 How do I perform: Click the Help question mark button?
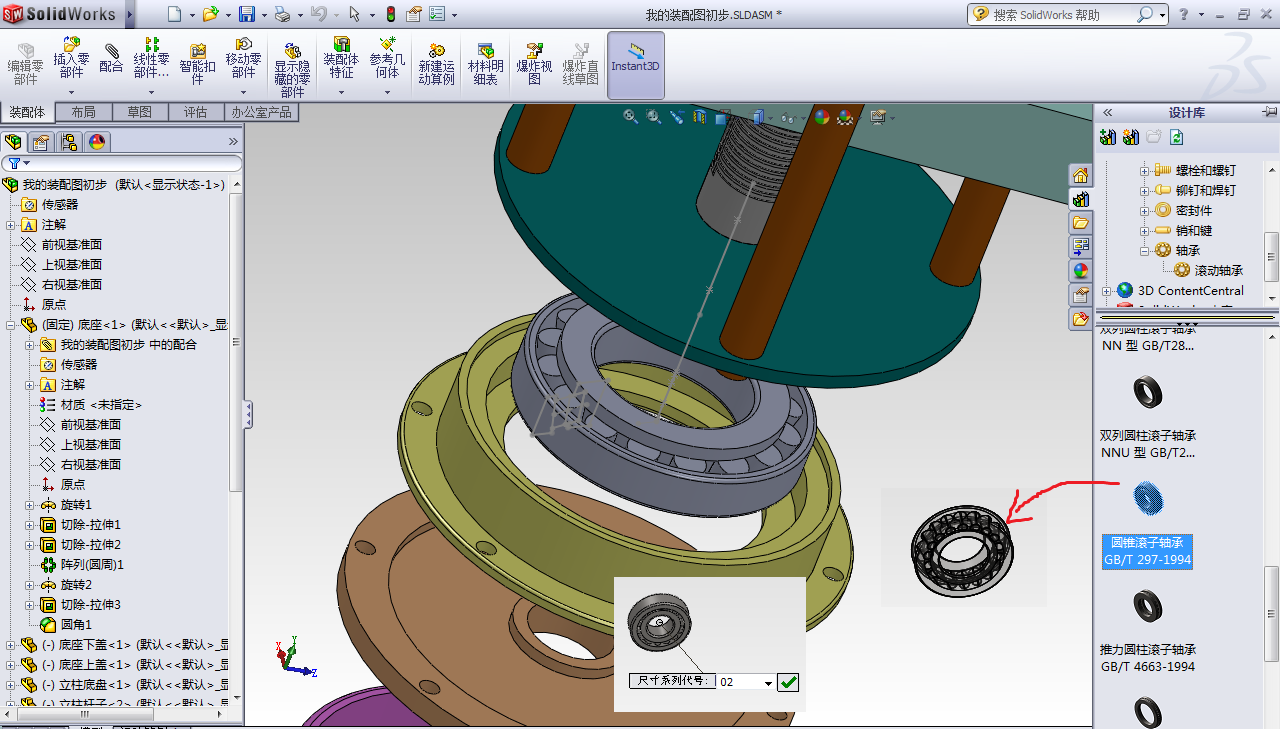(1185, 14)
